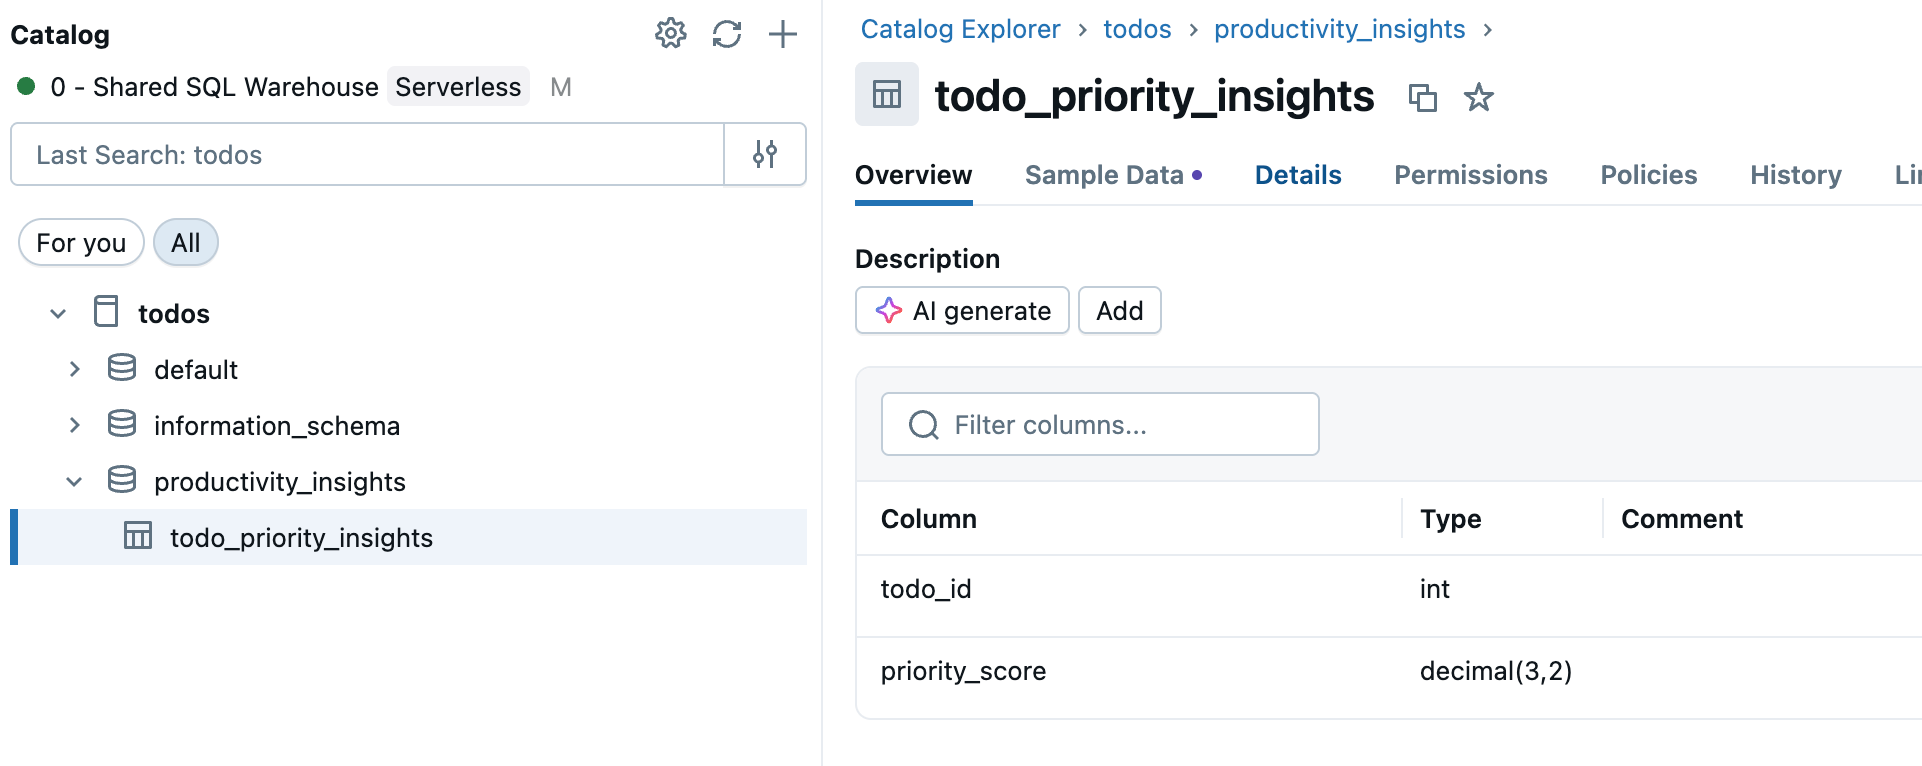
Task: Click the magnifying glass in Filter columns field
Action: pyautogui.click(x=921, y=424)
